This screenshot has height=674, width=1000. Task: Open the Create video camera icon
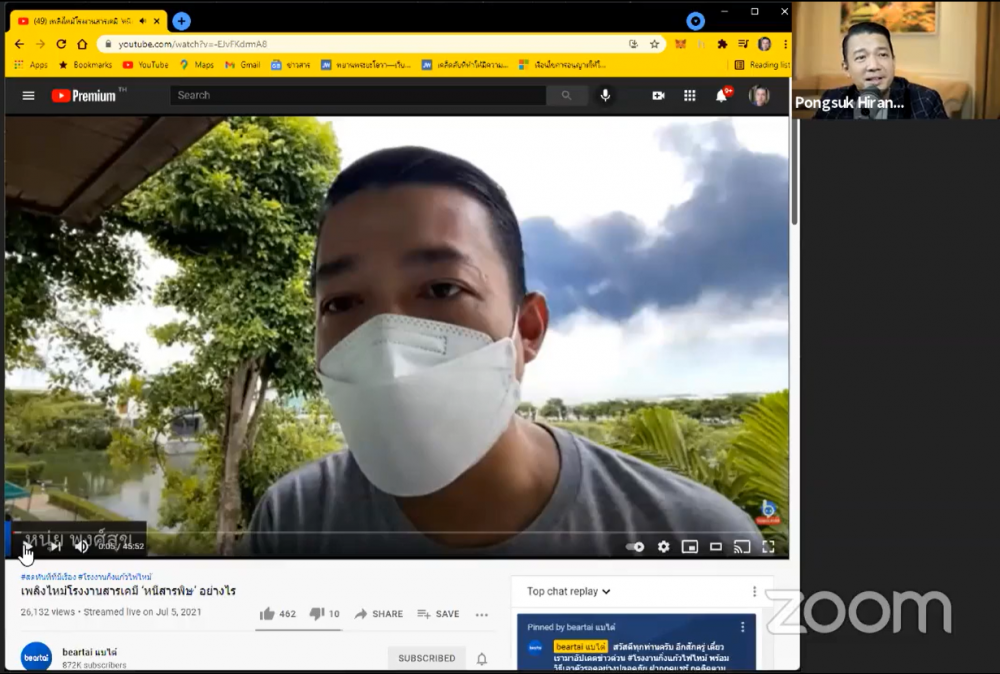(658, 96)
